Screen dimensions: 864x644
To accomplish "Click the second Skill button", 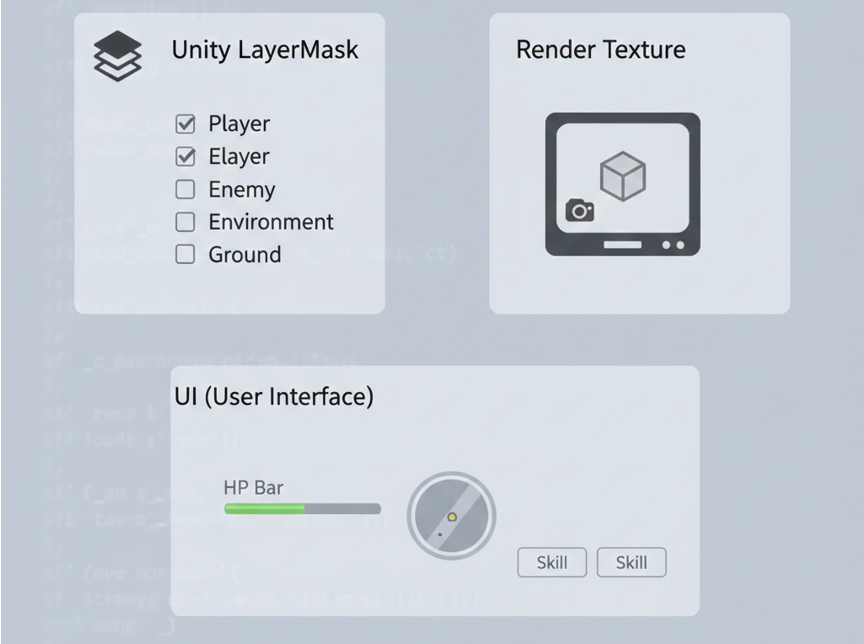I will pyautogui.click(x=631, y=562).
